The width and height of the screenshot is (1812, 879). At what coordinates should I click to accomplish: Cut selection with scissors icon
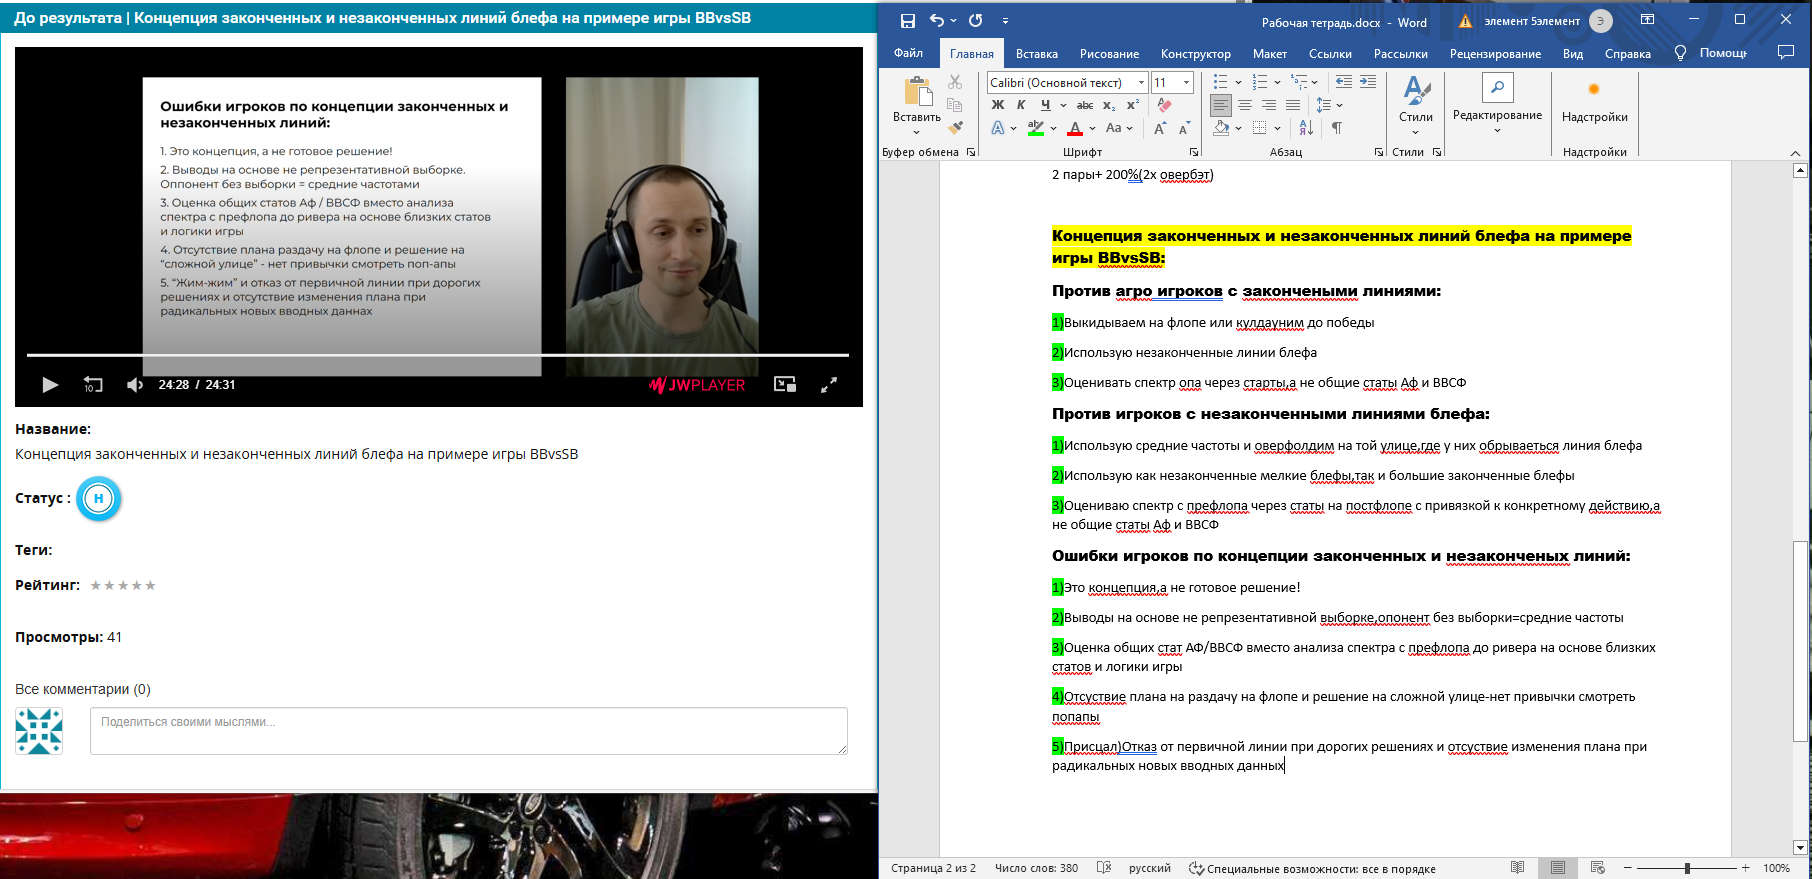(x=956, y=82)
